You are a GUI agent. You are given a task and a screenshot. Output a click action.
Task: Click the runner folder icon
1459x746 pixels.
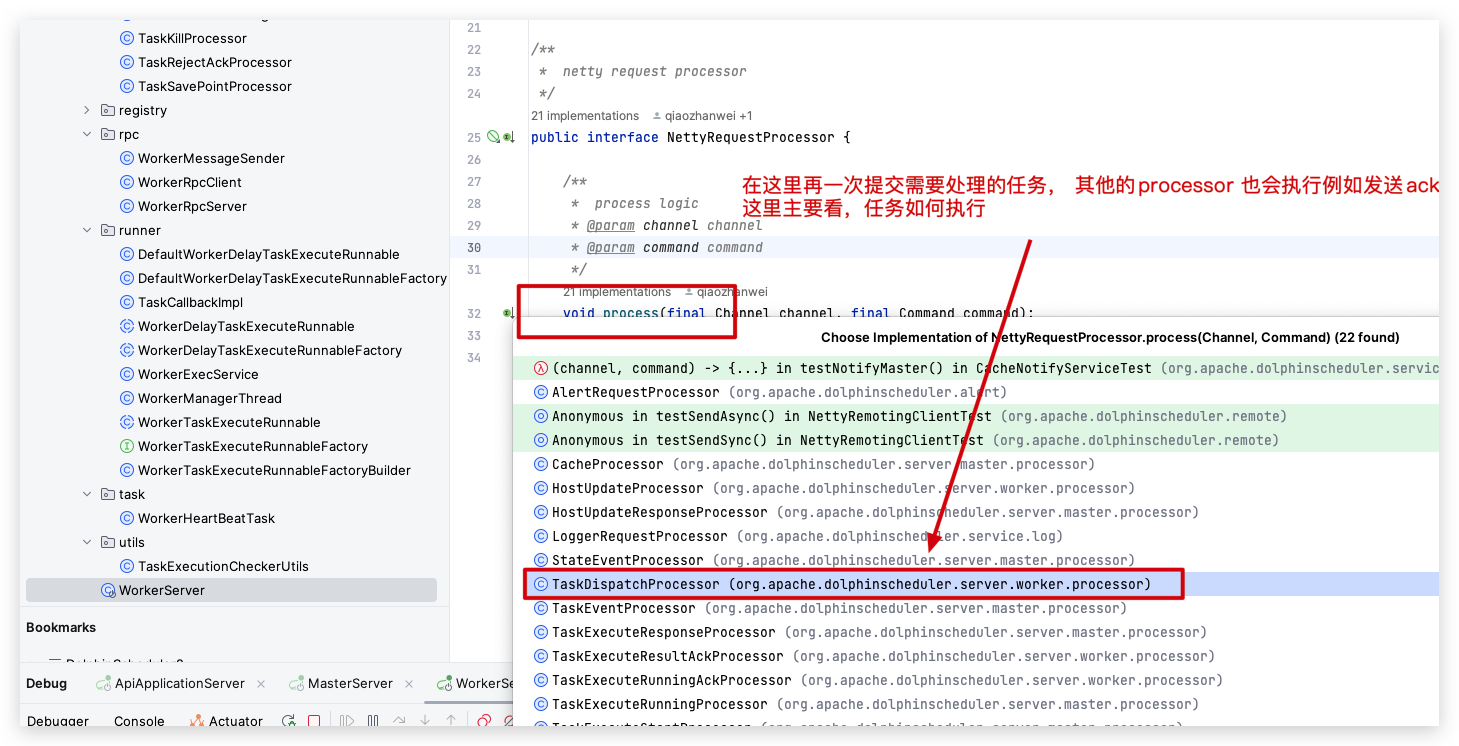click(x=108, y=230)
